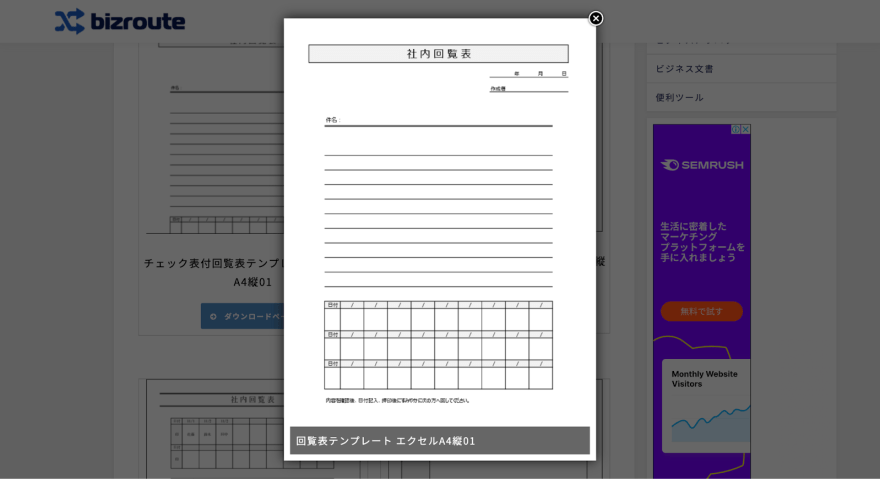Dismiss the Semrush ad with its X icon
Viewport: 880px width, 479px height.
pos(745,129)
